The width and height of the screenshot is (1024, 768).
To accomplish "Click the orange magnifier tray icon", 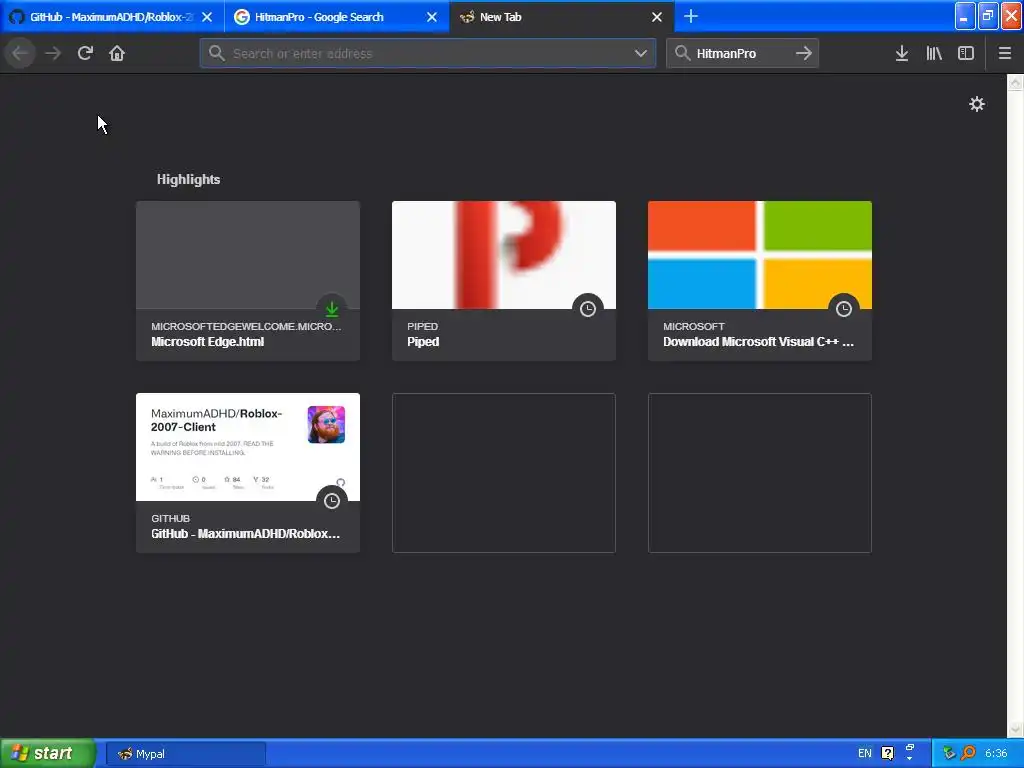I will tap(968, 754).
